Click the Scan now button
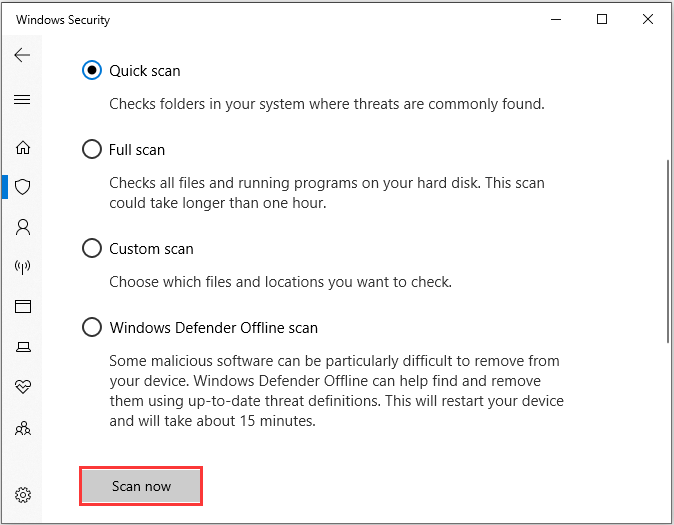Screen dimensions: 674x525 pos(141,486)
